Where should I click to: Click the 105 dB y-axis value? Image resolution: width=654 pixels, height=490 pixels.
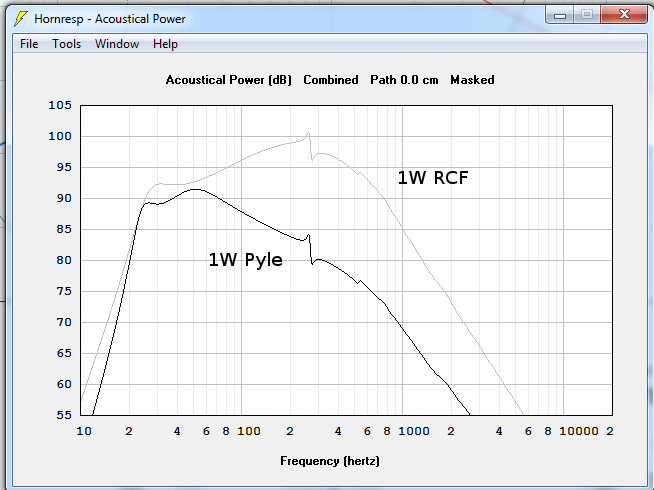click(60, 105)
